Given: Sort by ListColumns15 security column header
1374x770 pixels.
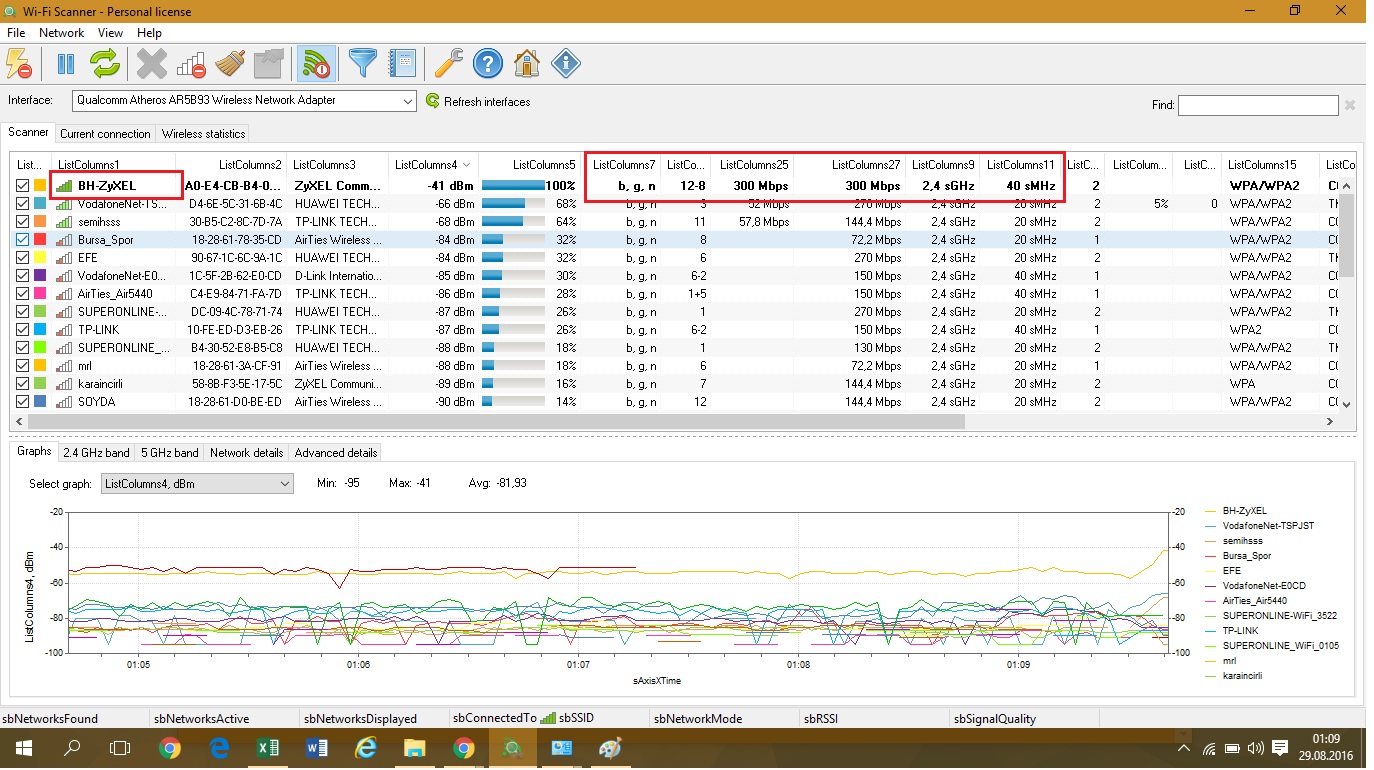Looking at the screenshot, I should click(1270, 164).
